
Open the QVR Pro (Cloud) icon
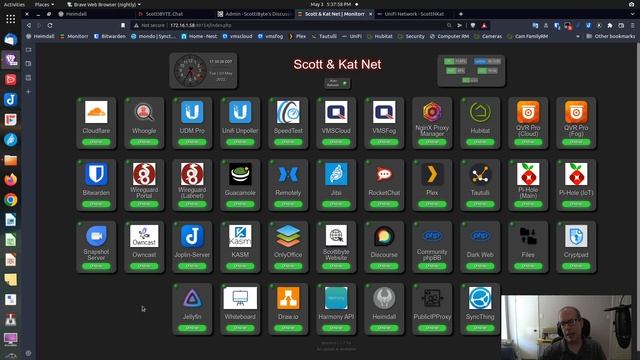[528, 111]
